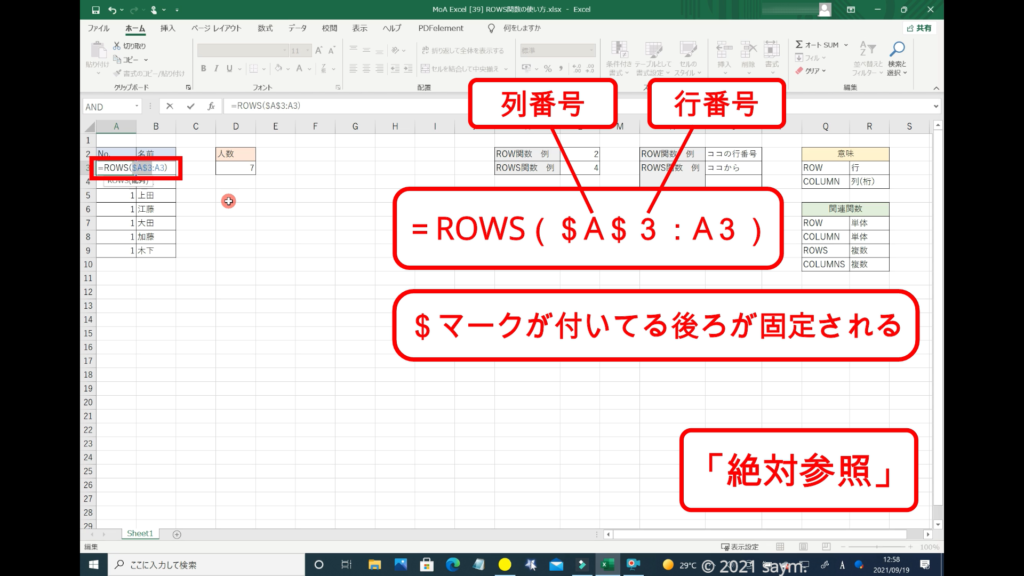1024x576 pixels.
Task: Open the Undo history dropdown arrow
Action: 123,10
